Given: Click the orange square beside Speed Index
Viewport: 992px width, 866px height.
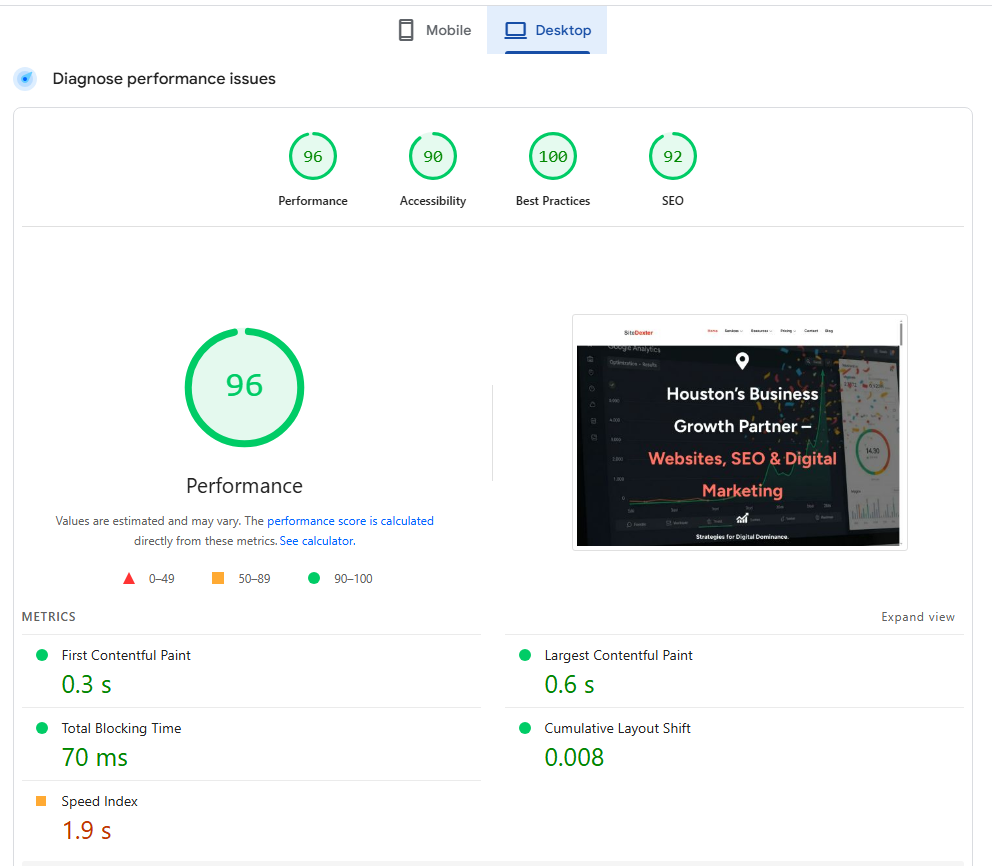Looking at the screenshot, I should tap(41, 801).
